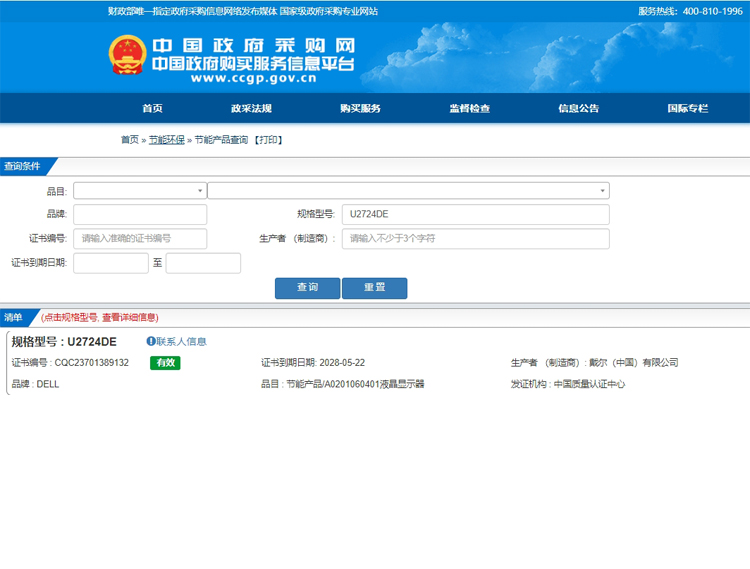
Task: Click certificate number CQC23701389132 text
Action: click(92, 362)
